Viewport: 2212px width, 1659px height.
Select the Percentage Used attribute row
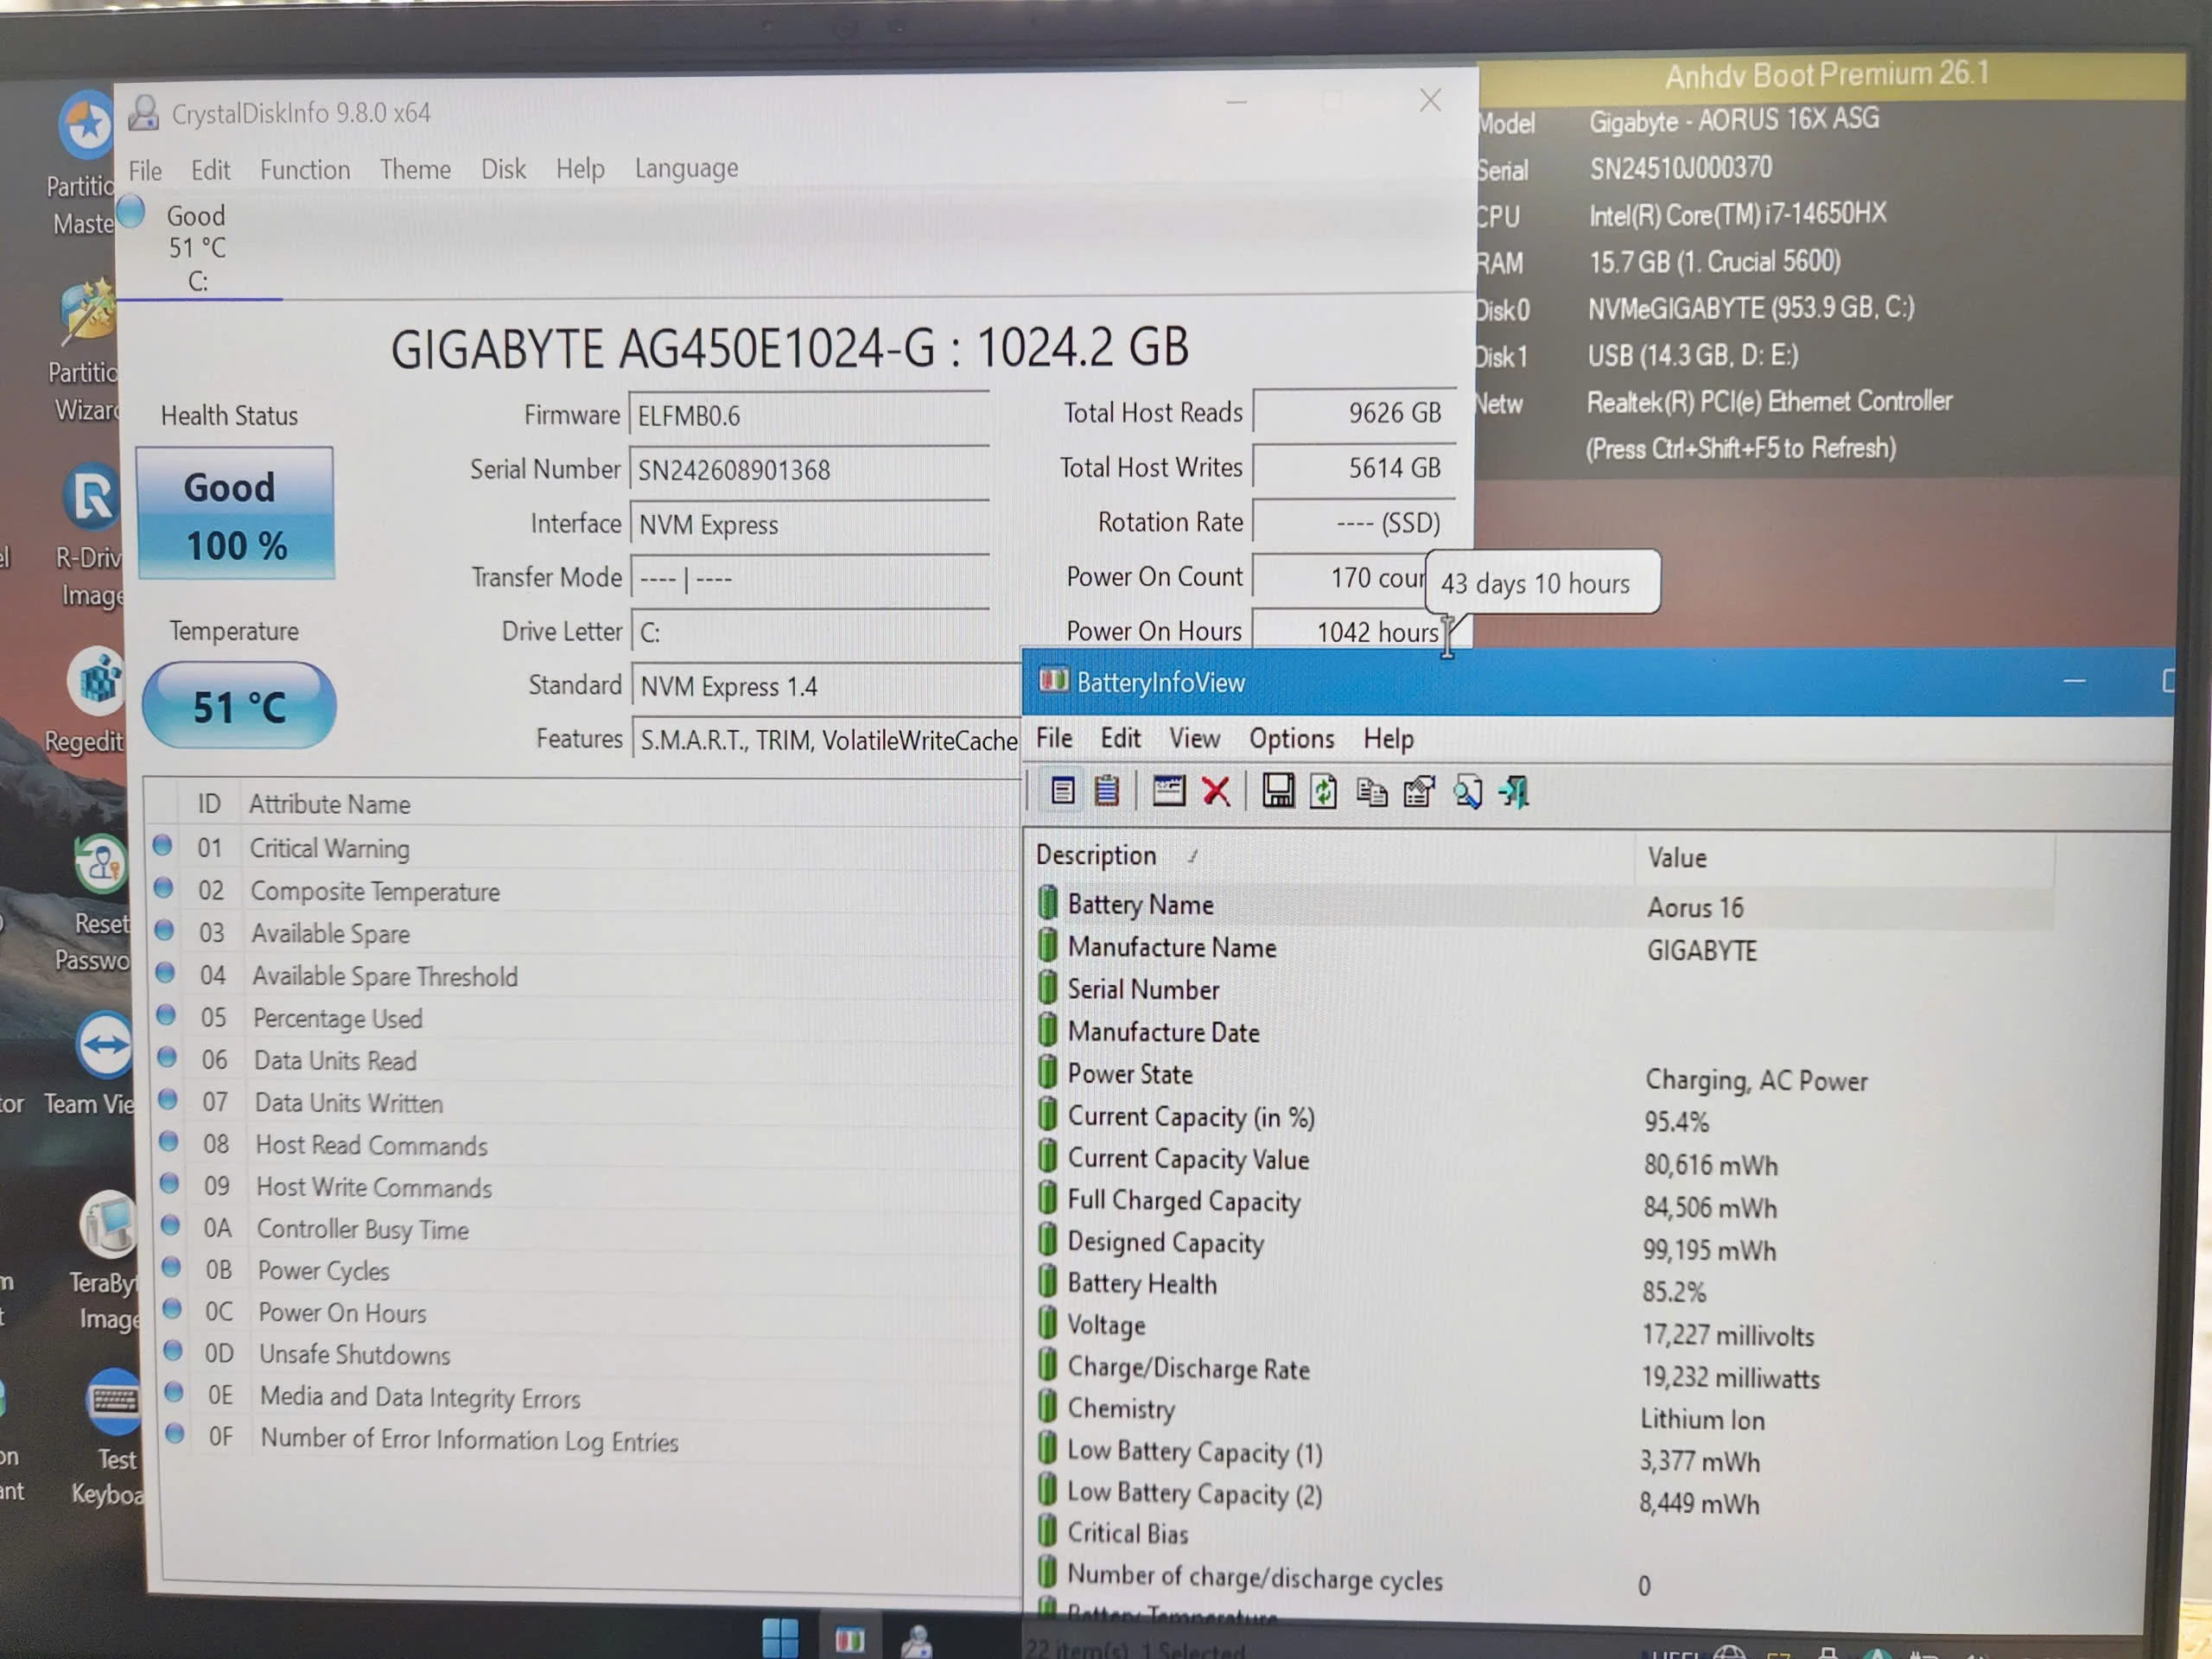point(588,1018)
